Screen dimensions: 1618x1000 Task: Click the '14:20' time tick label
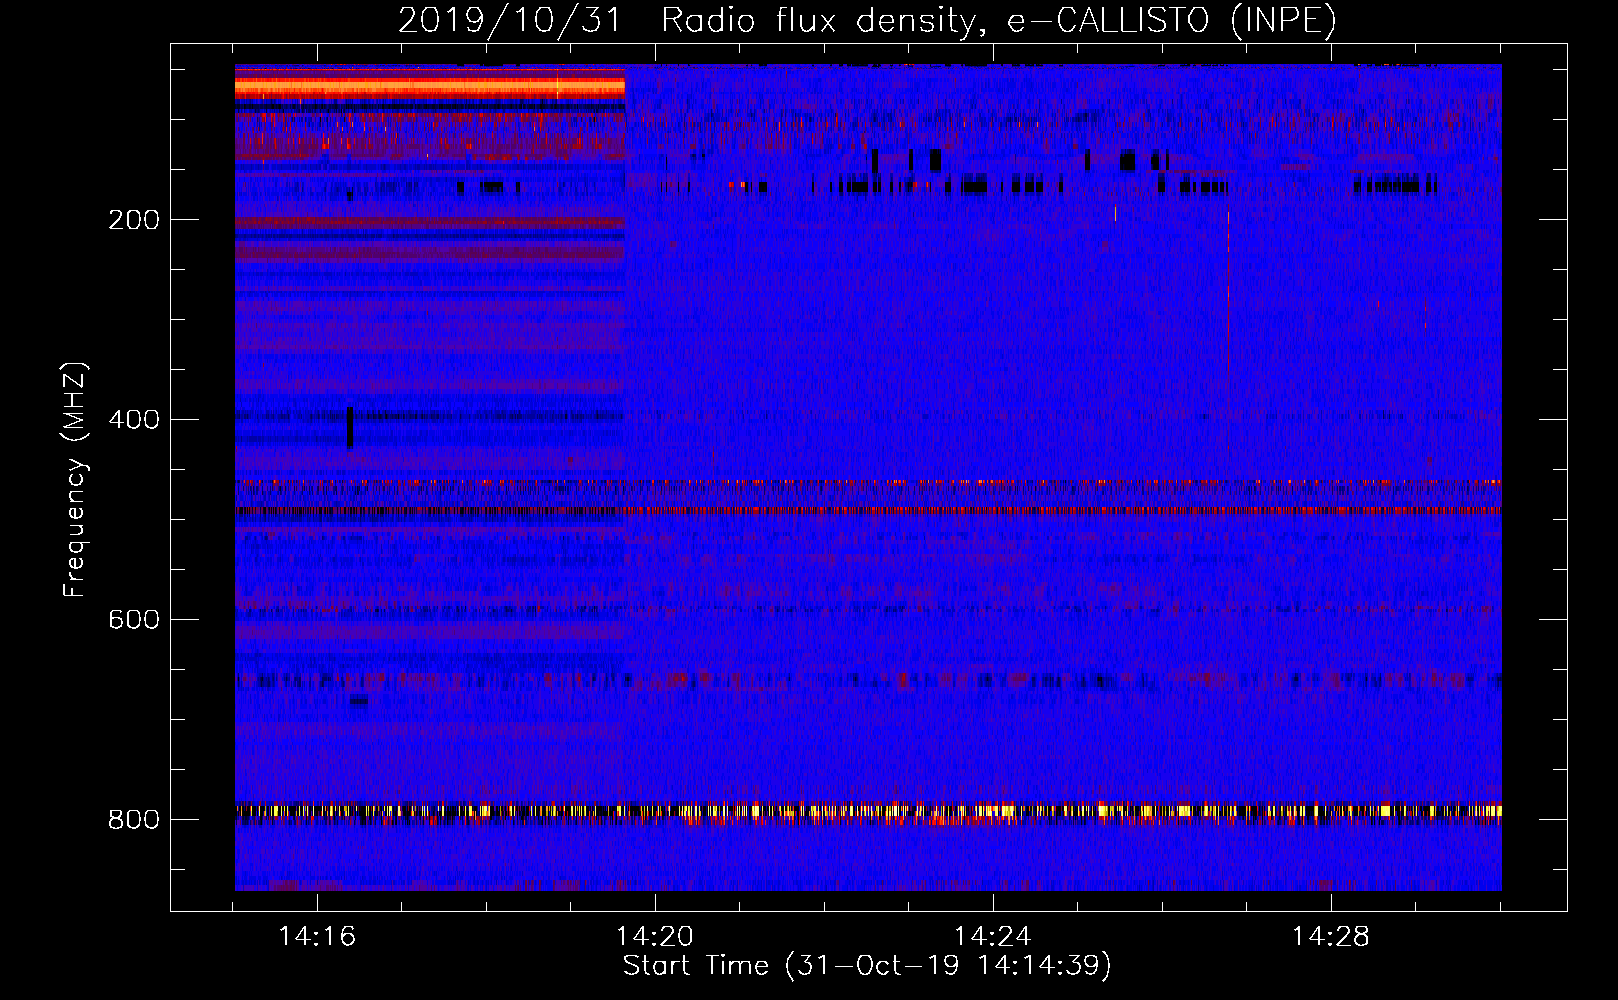pos(655,937)
